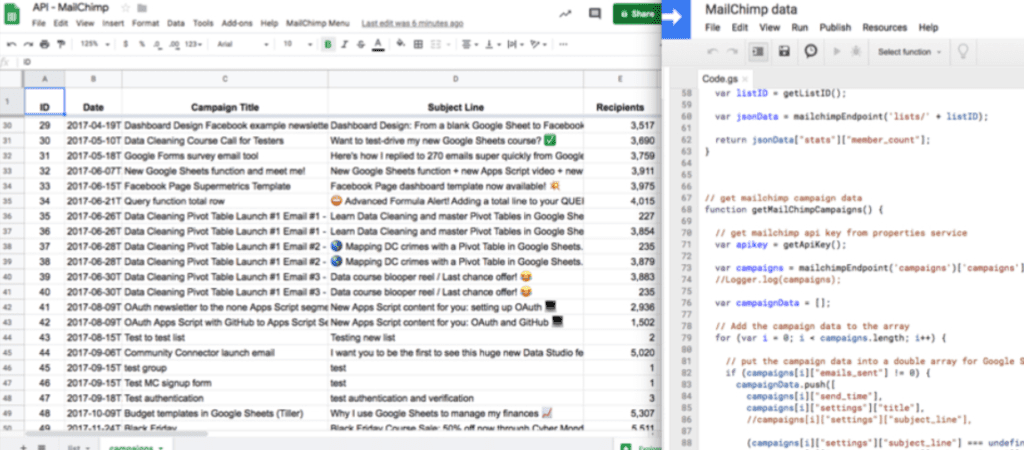
Task: Open the fill color picker
Action: 401,44
